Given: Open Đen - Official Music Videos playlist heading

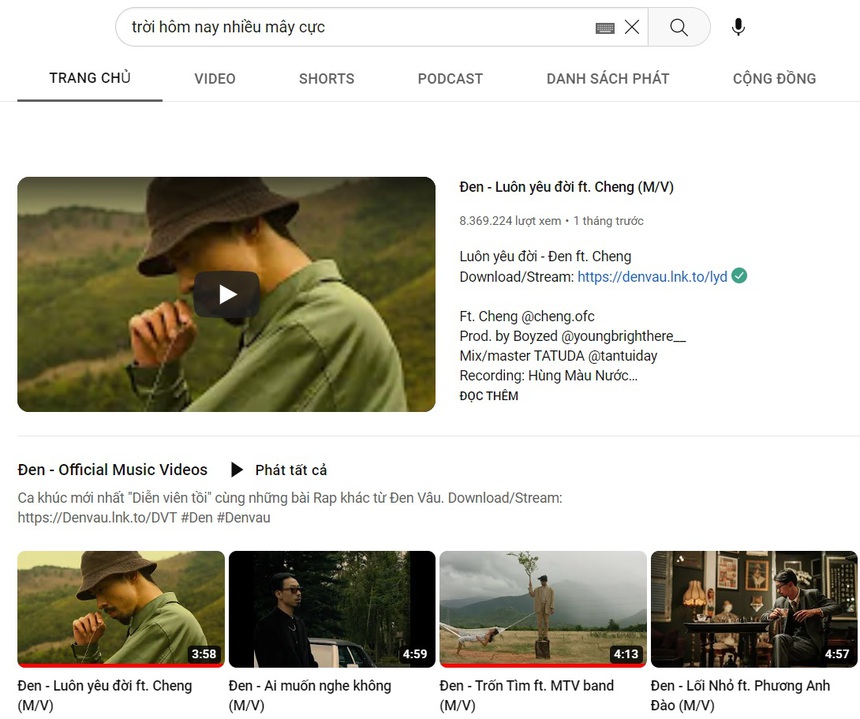Looking at the screenshot, I should tap(113, 470).
